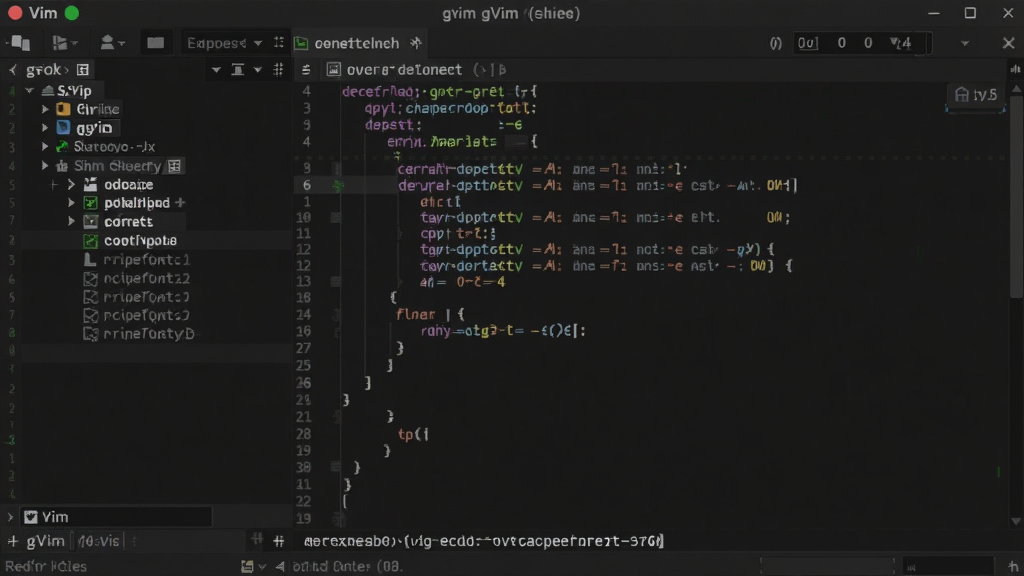1024x576 pixels.
Task: Toggle the rrineTontyD checkbox icon
Action: (x=91, y=334)
